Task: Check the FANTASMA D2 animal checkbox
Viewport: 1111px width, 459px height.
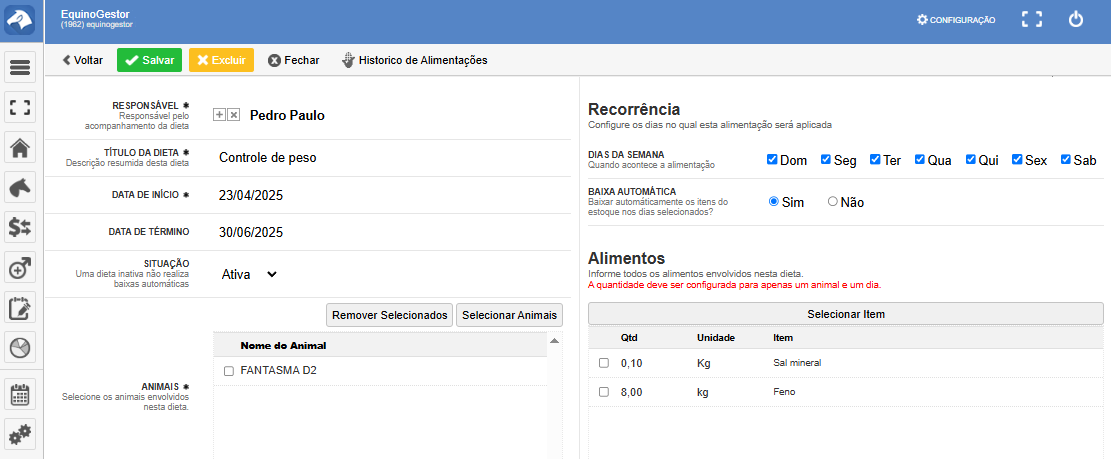Action: [x=229, y=371]
